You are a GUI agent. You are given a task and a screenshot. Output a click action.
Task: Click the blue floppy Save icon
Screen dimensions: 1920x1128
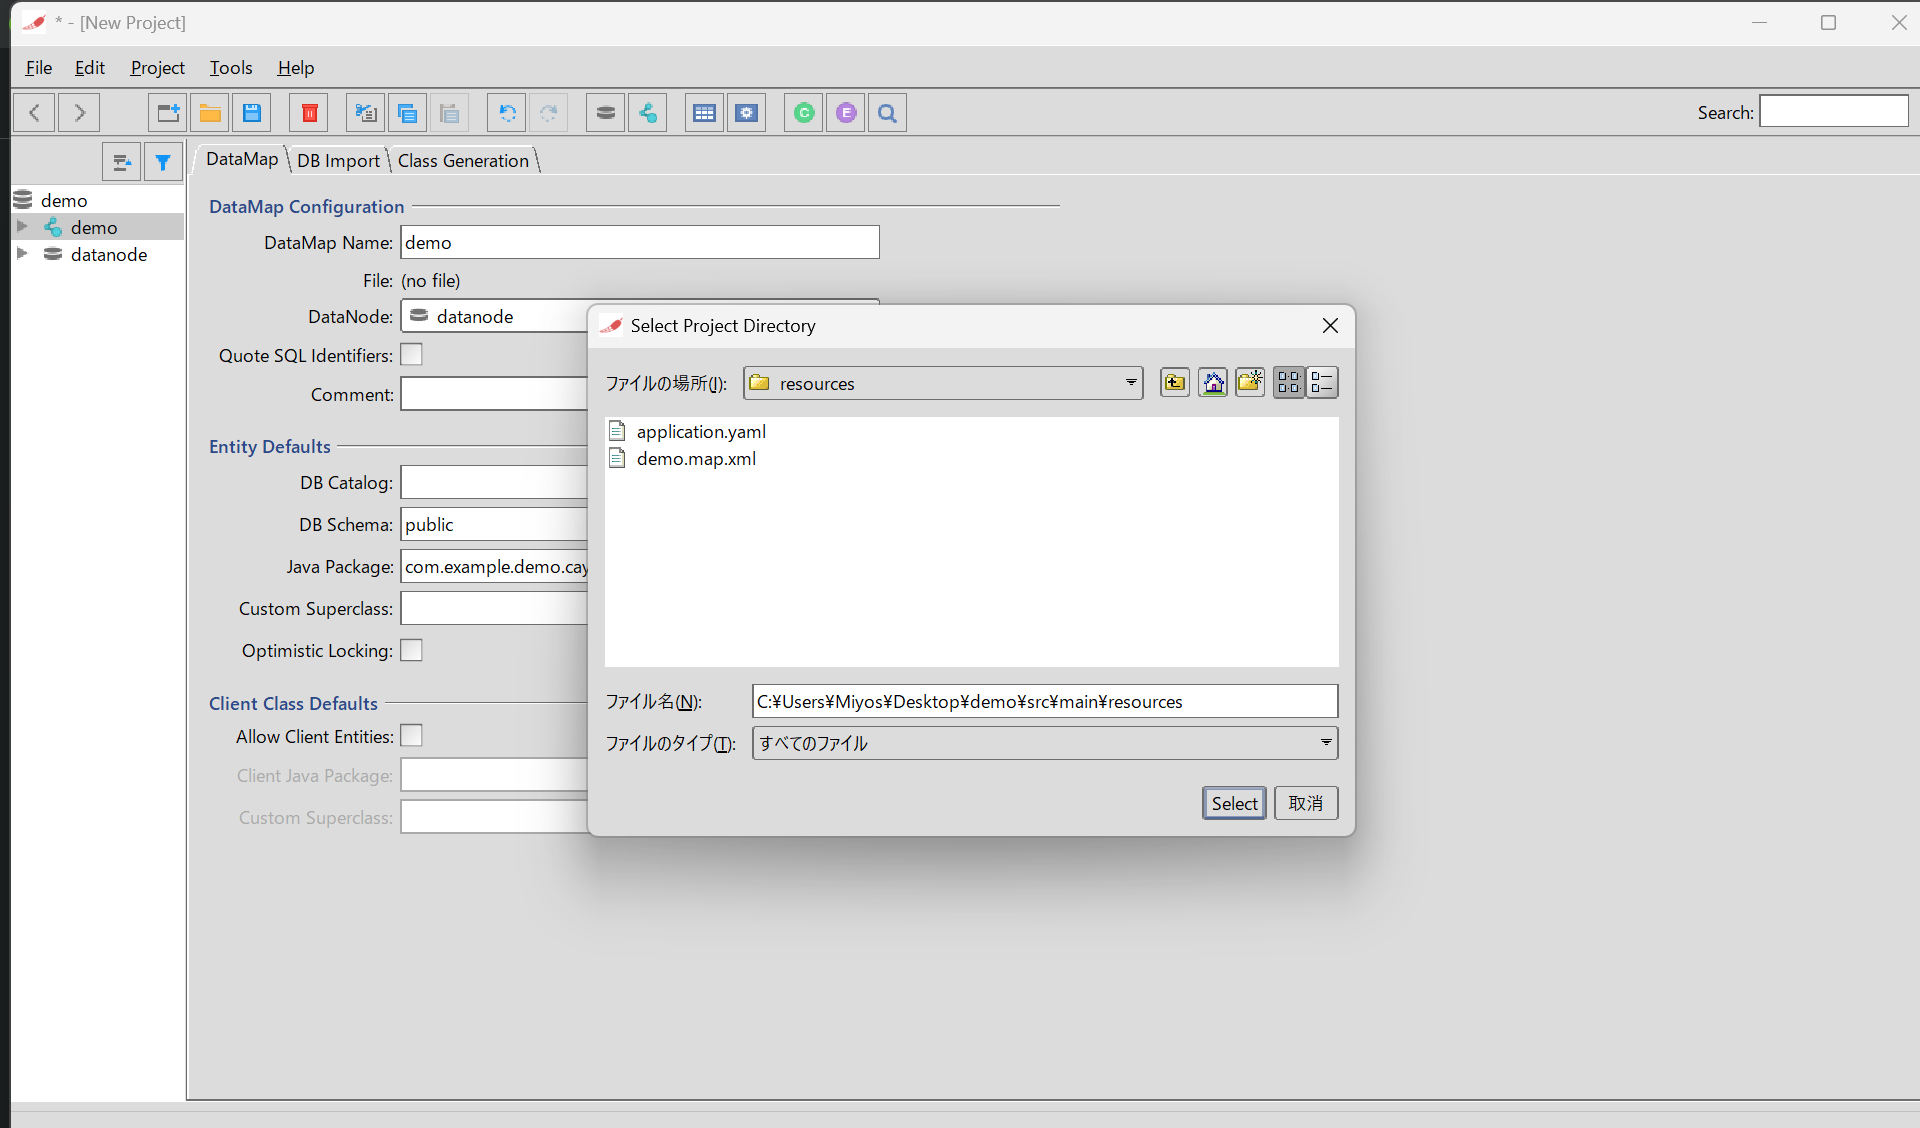[x=252, y=113]
